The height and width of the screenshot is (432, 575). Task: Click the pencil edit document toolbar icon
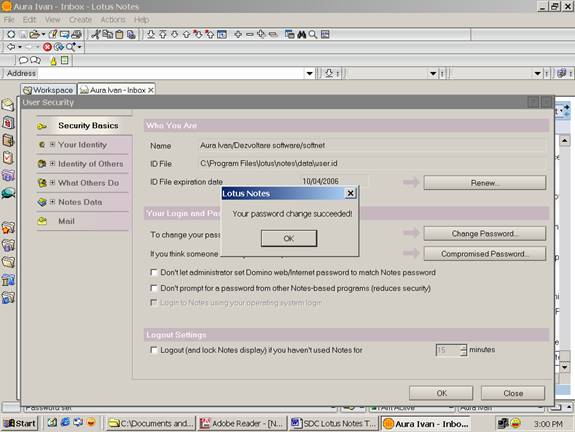(x=53, y=34)
